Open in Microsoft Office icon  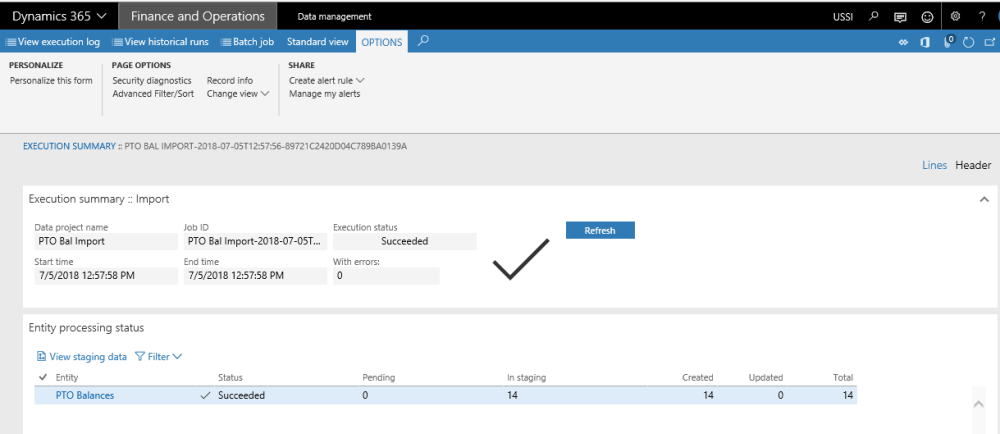tap(927, 42)
